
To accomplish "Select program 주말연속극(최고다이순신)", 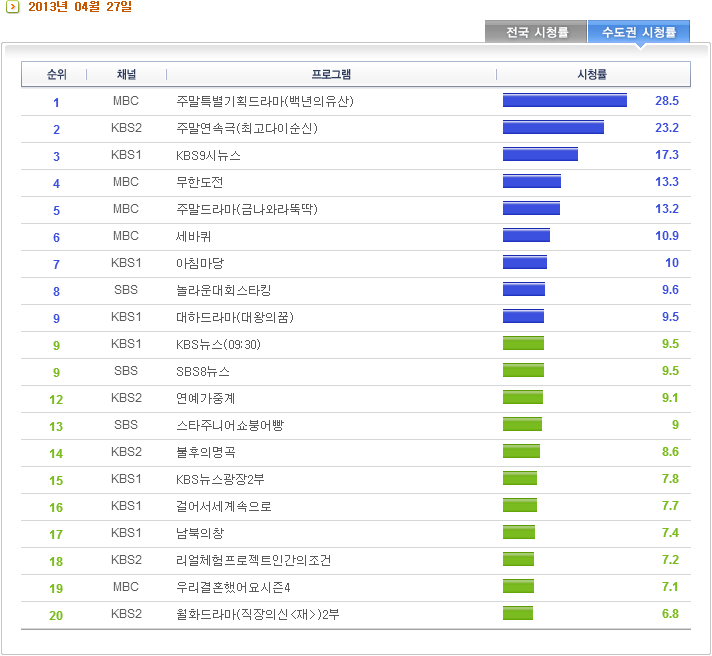I will pyautogui.click(x=247, y=128).
